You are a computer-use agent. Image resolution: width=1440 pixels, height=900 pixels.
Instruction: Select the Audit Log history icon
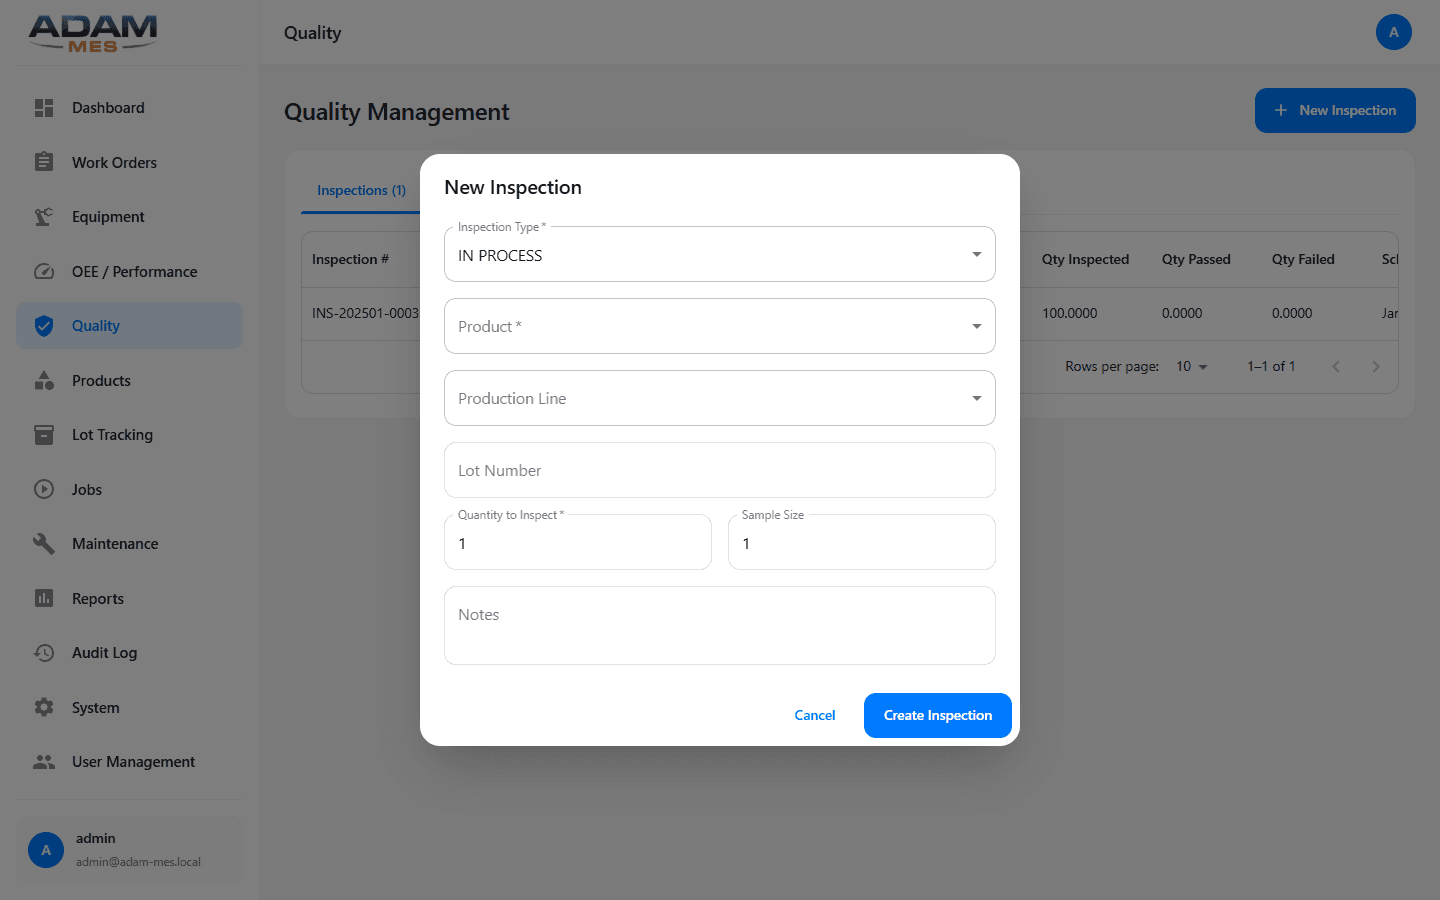coord(44,652)
